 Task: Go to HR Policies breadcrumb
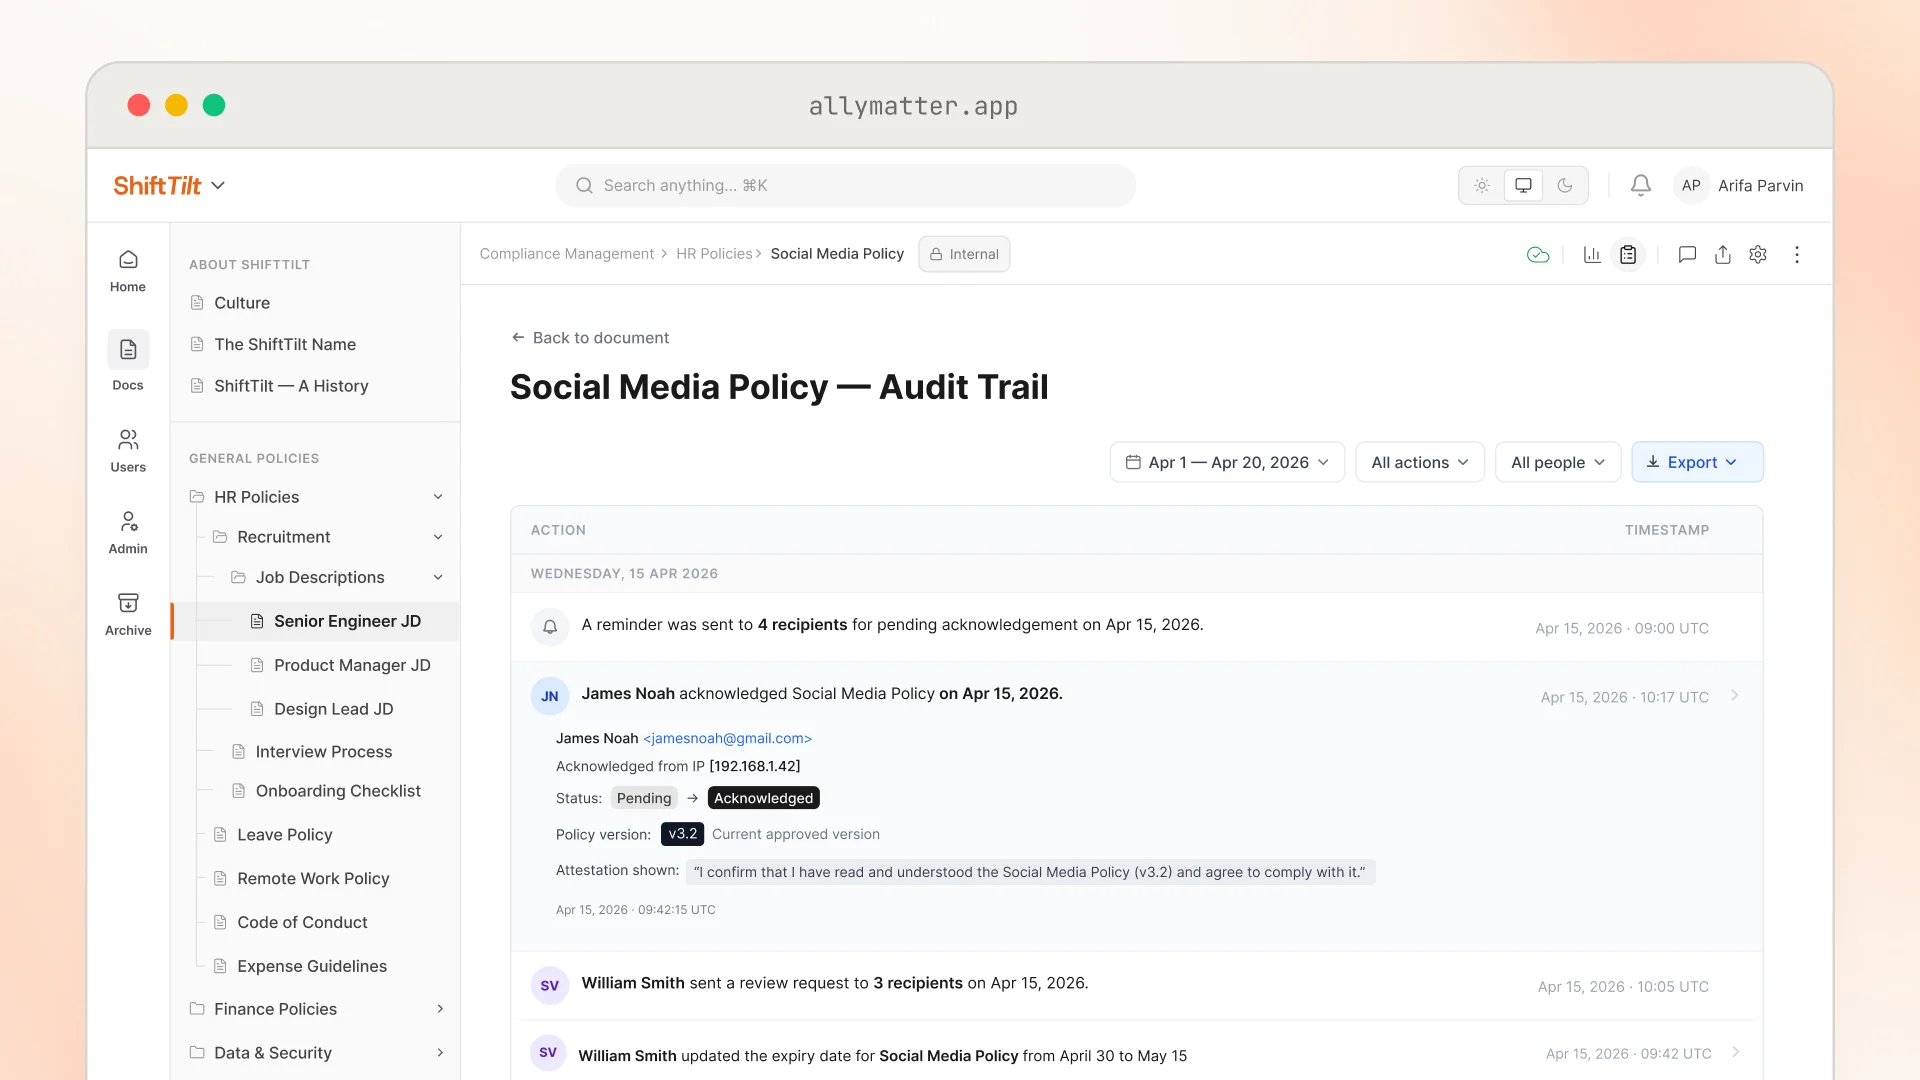714,254
